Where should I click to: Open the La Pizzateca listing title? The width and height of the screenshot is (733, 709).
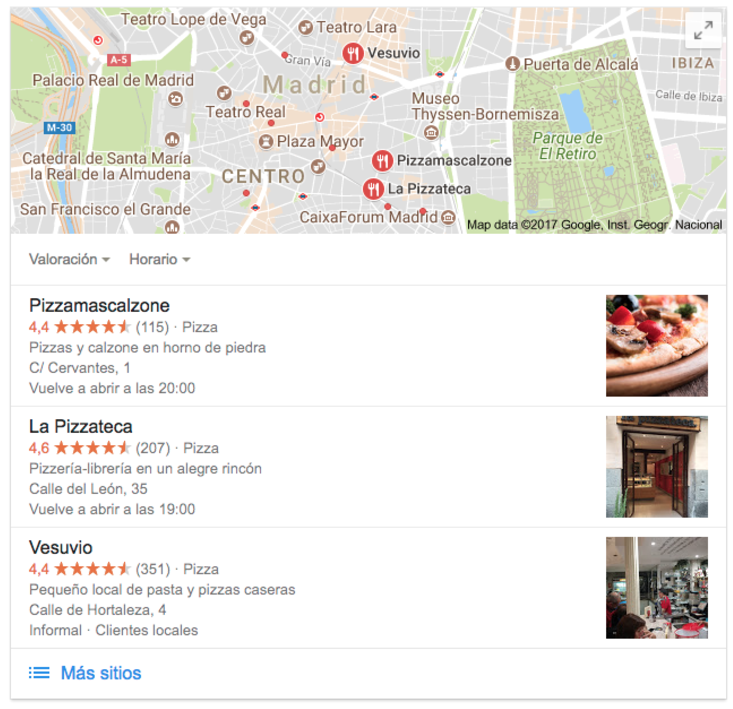80,427
